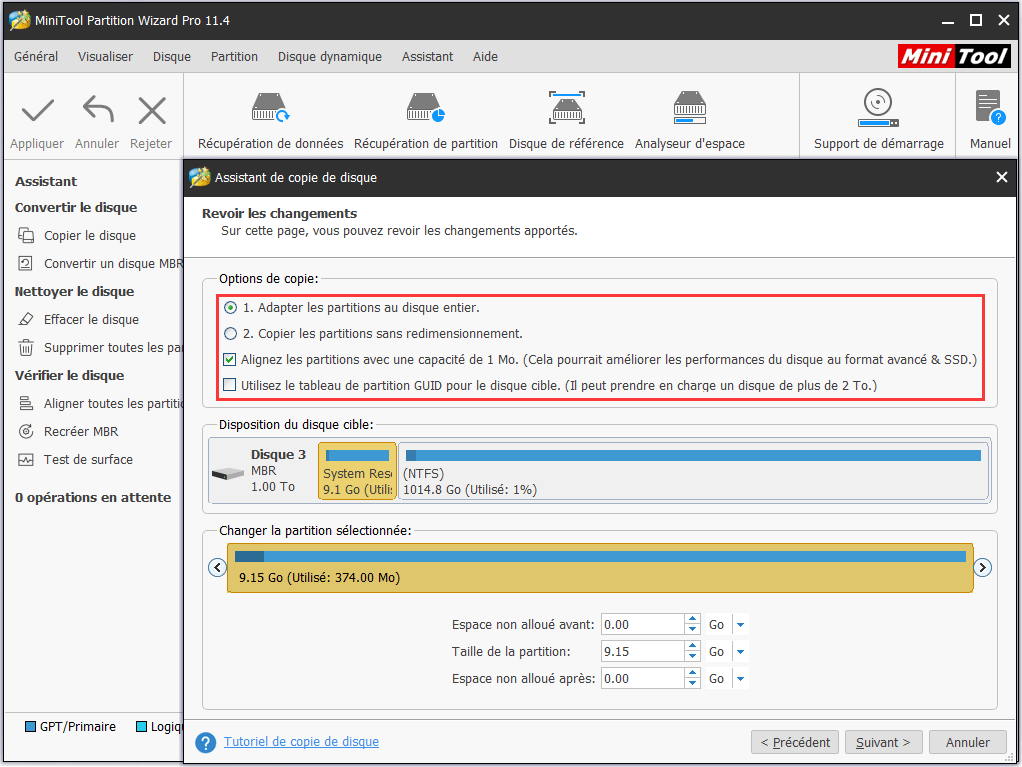This screenshot has width=1022, height=767.
Task: Select the System Reserved 9.1 Go partition
Action: click(x=357, y=471)
